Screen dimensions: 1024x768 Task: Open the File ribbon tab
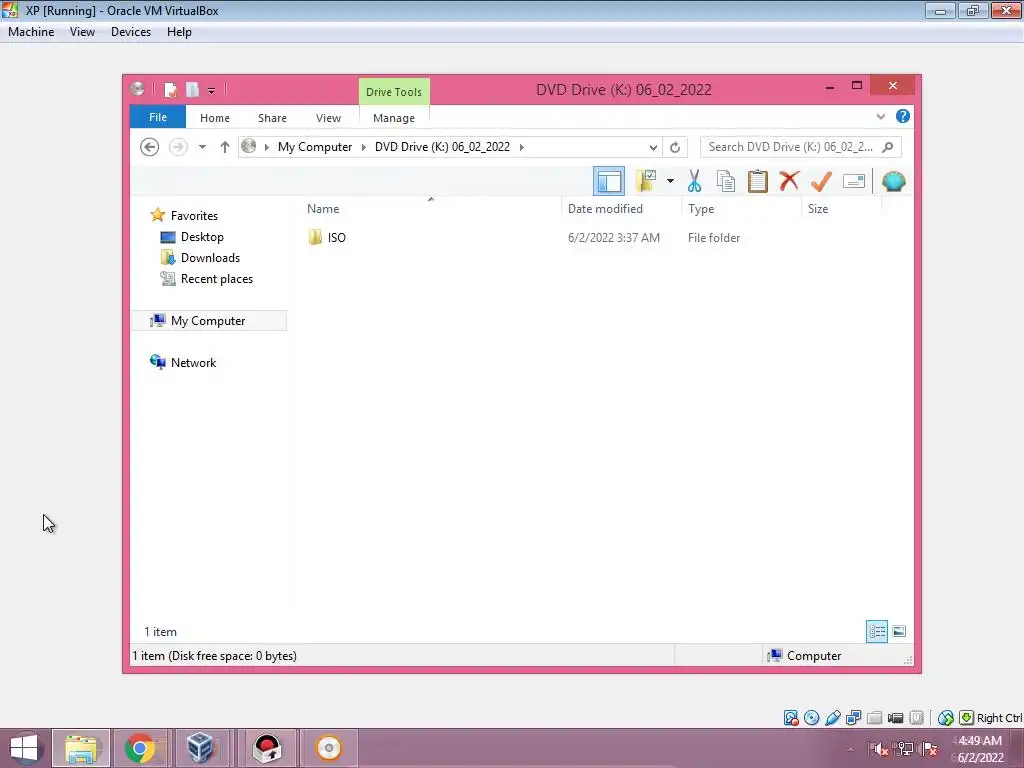[x=158, y=117]
